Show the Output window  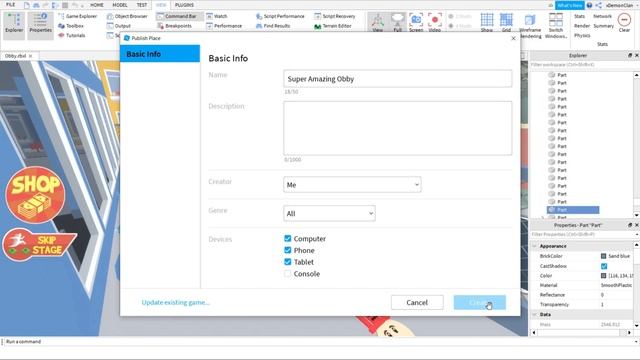[x=119, y=26]
